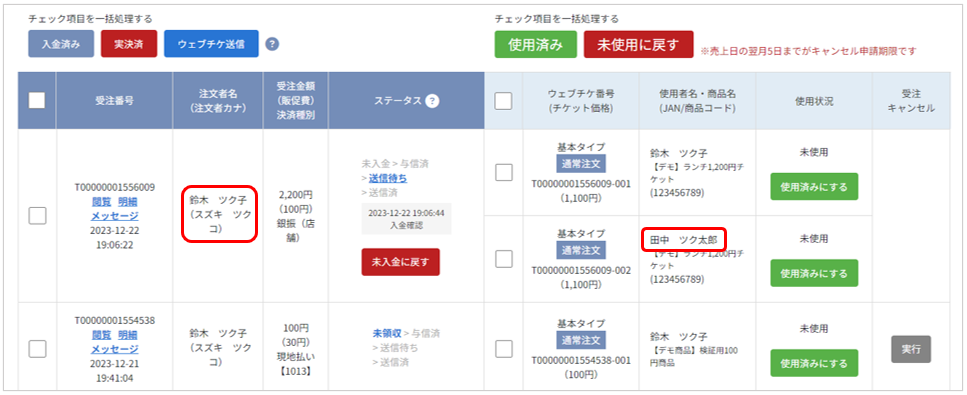
Task: Click 未領収 status link
Action: point(387,333)
